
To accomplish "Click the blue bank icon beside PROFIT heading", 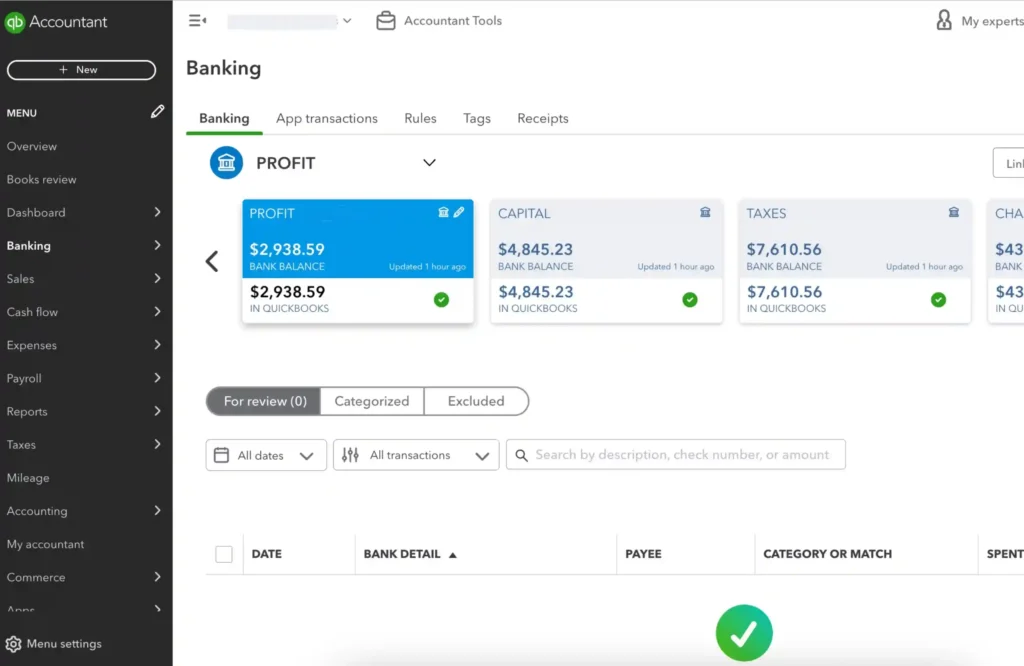I will 226,163.
